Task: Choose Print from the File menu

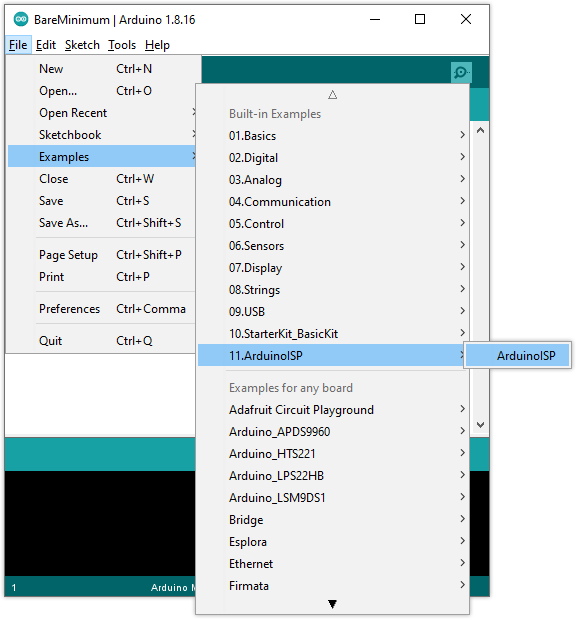Action: pos(102,277)
